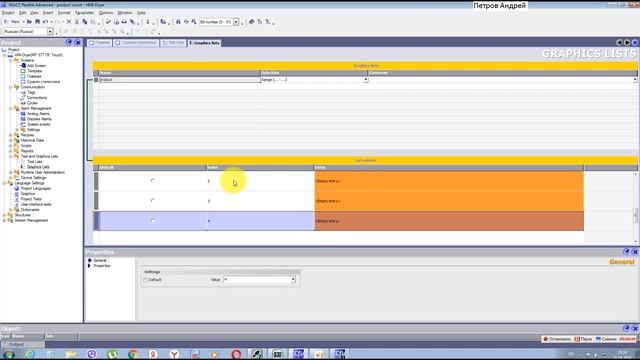The image size is (640, 360).
Task: Collapse the Alarm Management folder
Action: pyautogui.click(x=11, y=108)
